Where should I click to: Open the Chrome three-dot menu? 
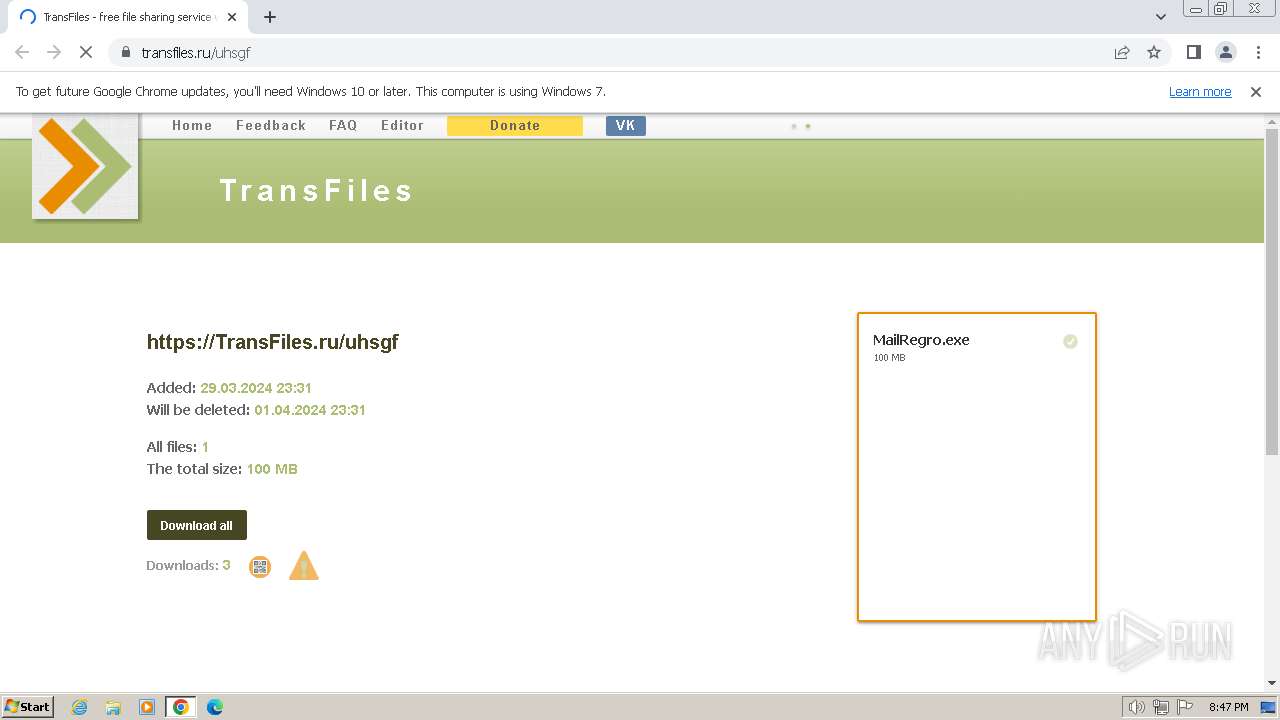[x=1258, y=52]
